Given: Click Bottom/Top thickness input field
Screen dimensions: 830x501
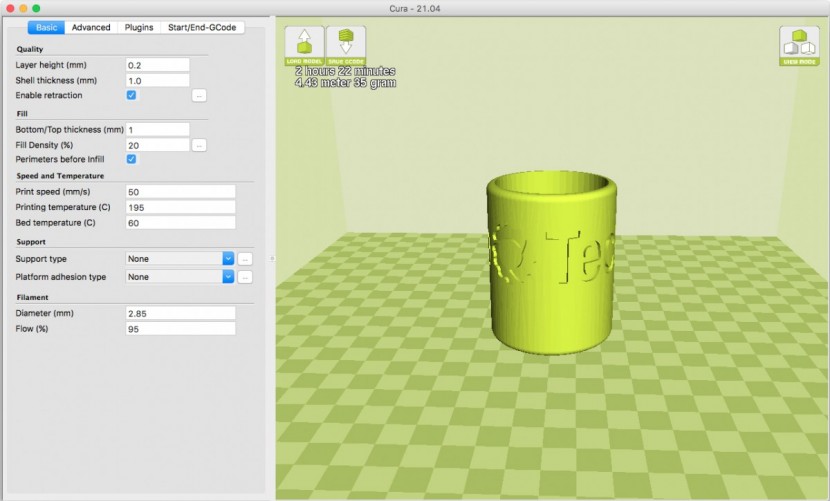Looking at the screenshot, I should 158,130.
